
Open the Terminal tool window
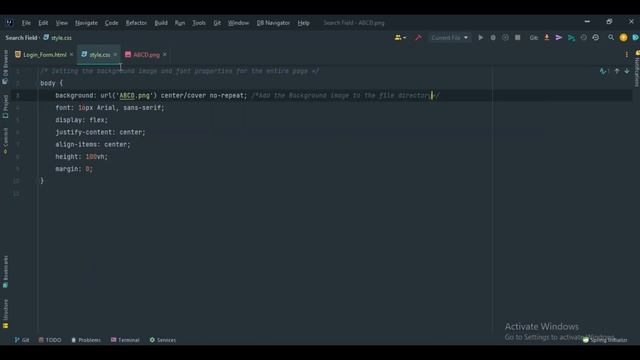pos(125,340)
